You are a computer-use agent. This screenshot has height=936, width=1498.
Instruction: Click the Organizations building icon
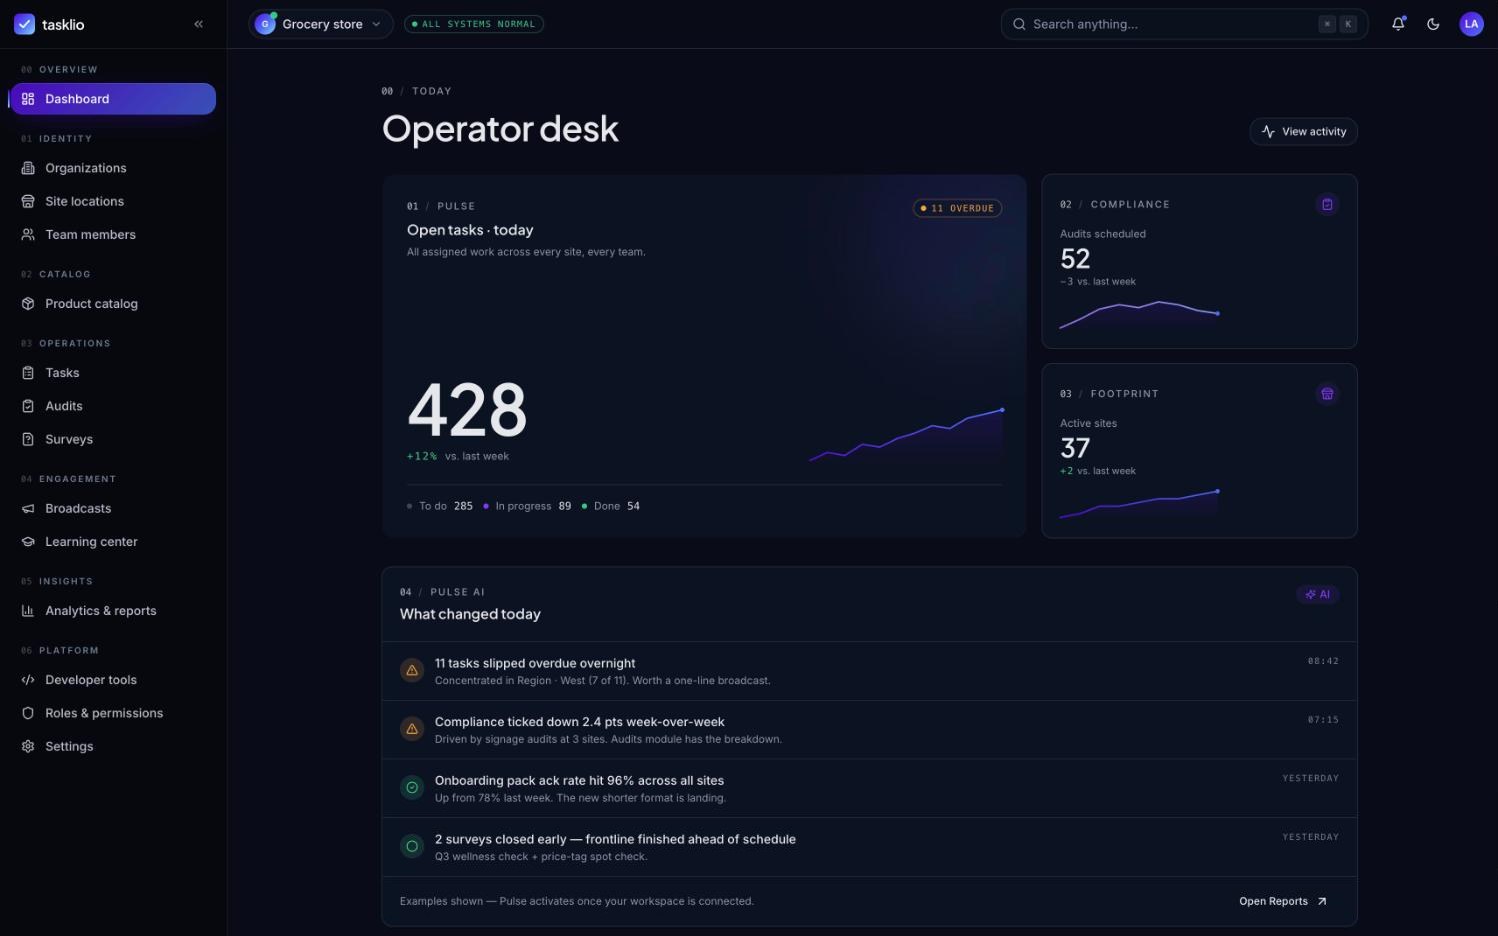(x=28, y=168)
